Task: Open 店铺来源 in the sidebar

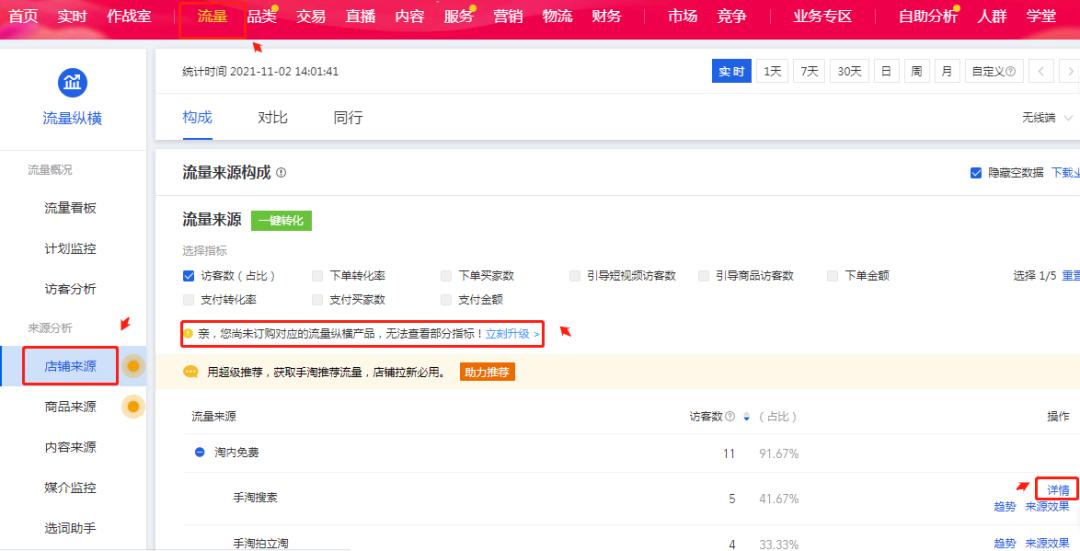Action: tap(70, 366)
